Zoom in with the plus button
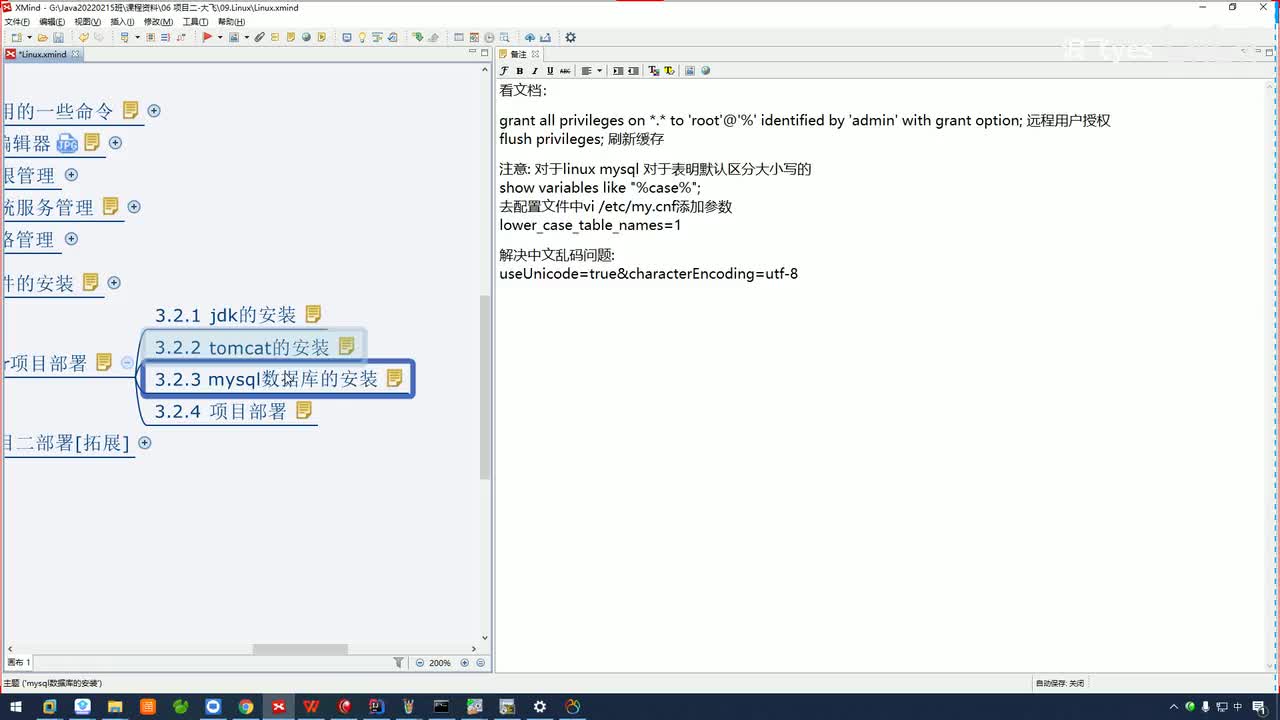Screen dimensions: 1280x720 465,663
